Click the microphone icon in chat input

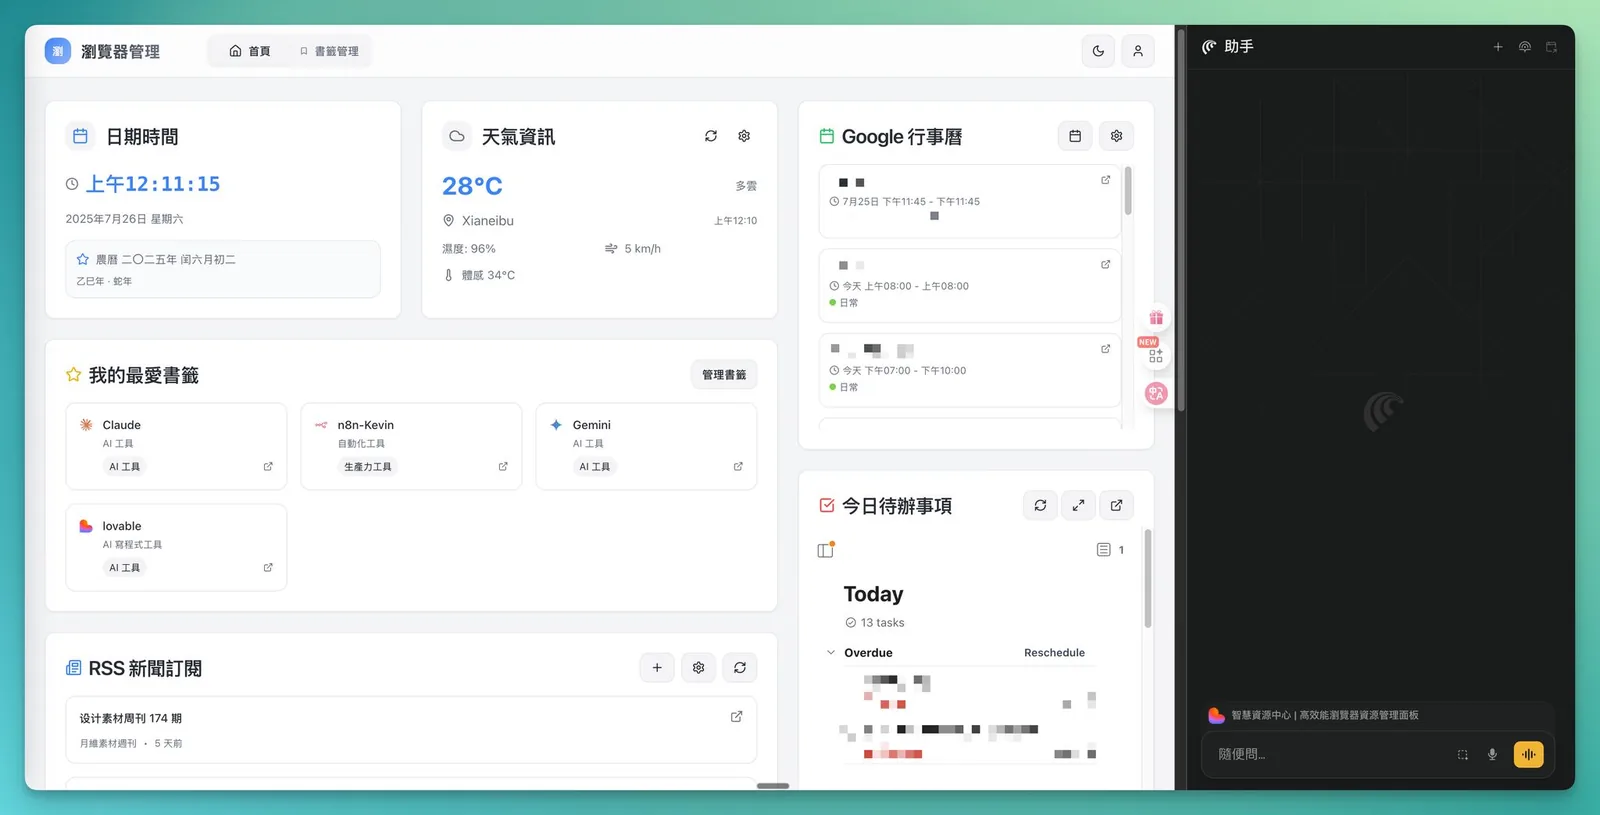click(1492, 755)
